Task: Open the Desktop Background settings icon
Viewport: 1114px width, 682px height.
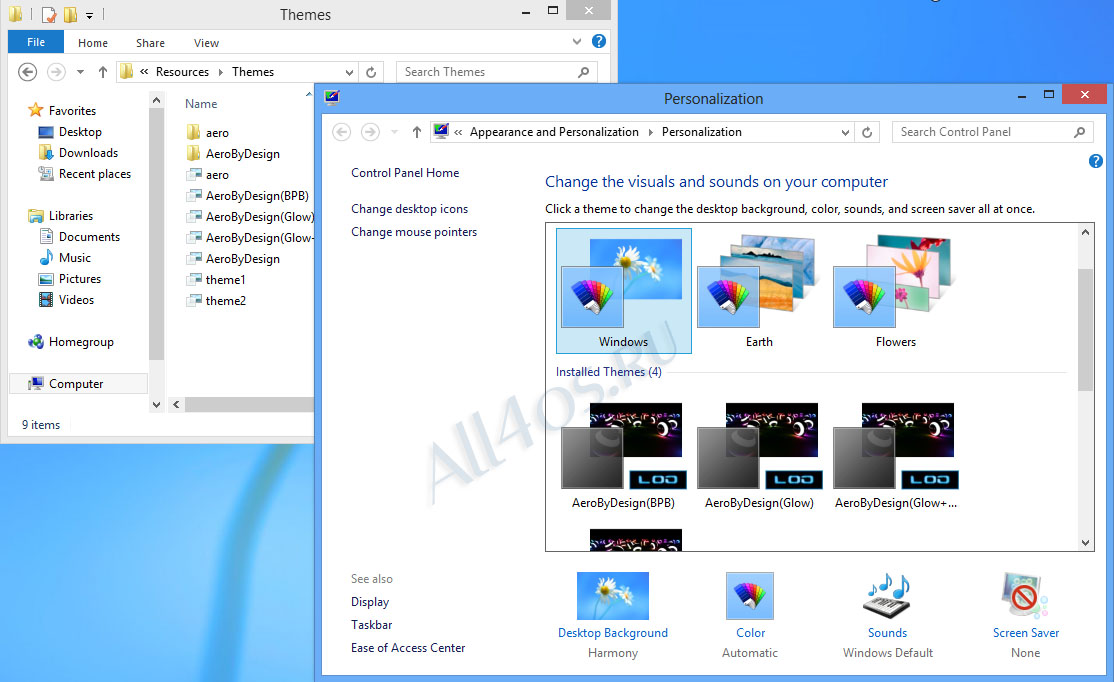Action: pyautogui.click(x=612, y=596)
